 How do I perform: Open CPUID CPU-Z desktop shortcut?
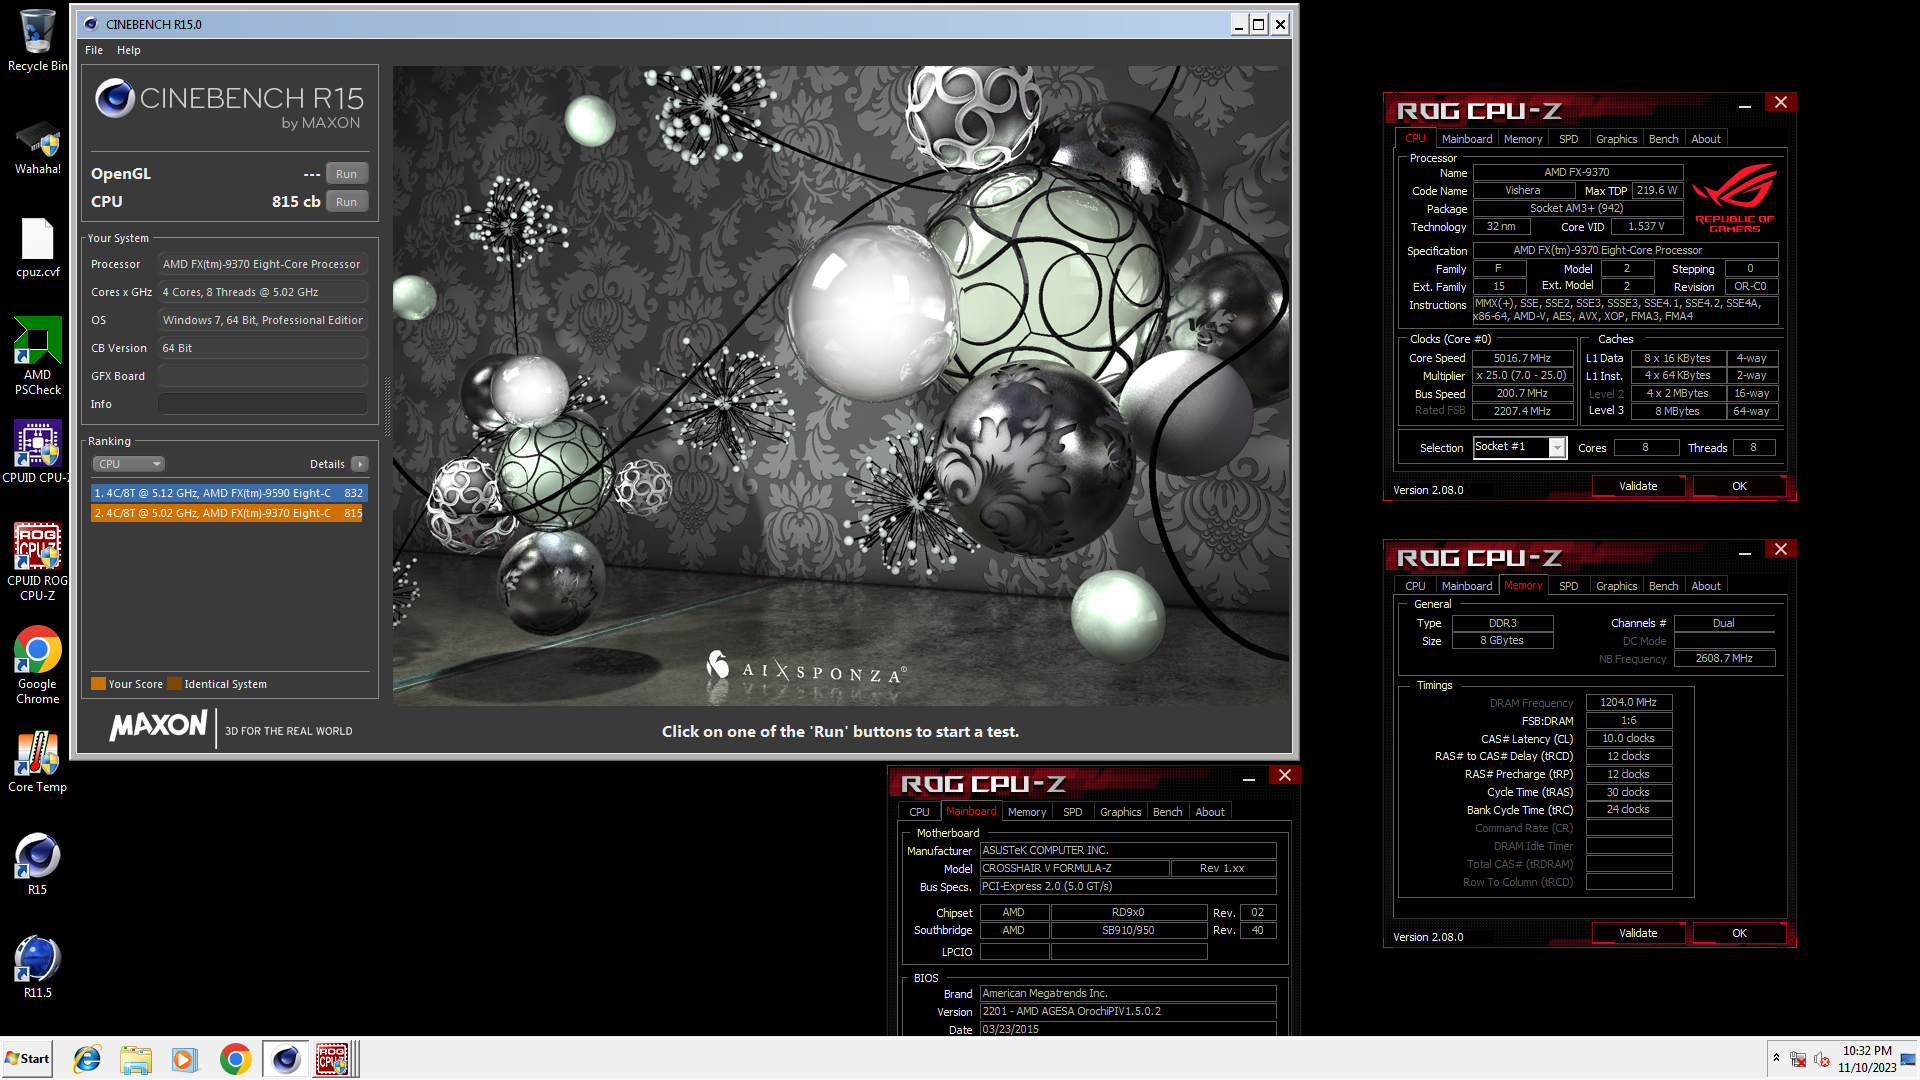(37, 452)
